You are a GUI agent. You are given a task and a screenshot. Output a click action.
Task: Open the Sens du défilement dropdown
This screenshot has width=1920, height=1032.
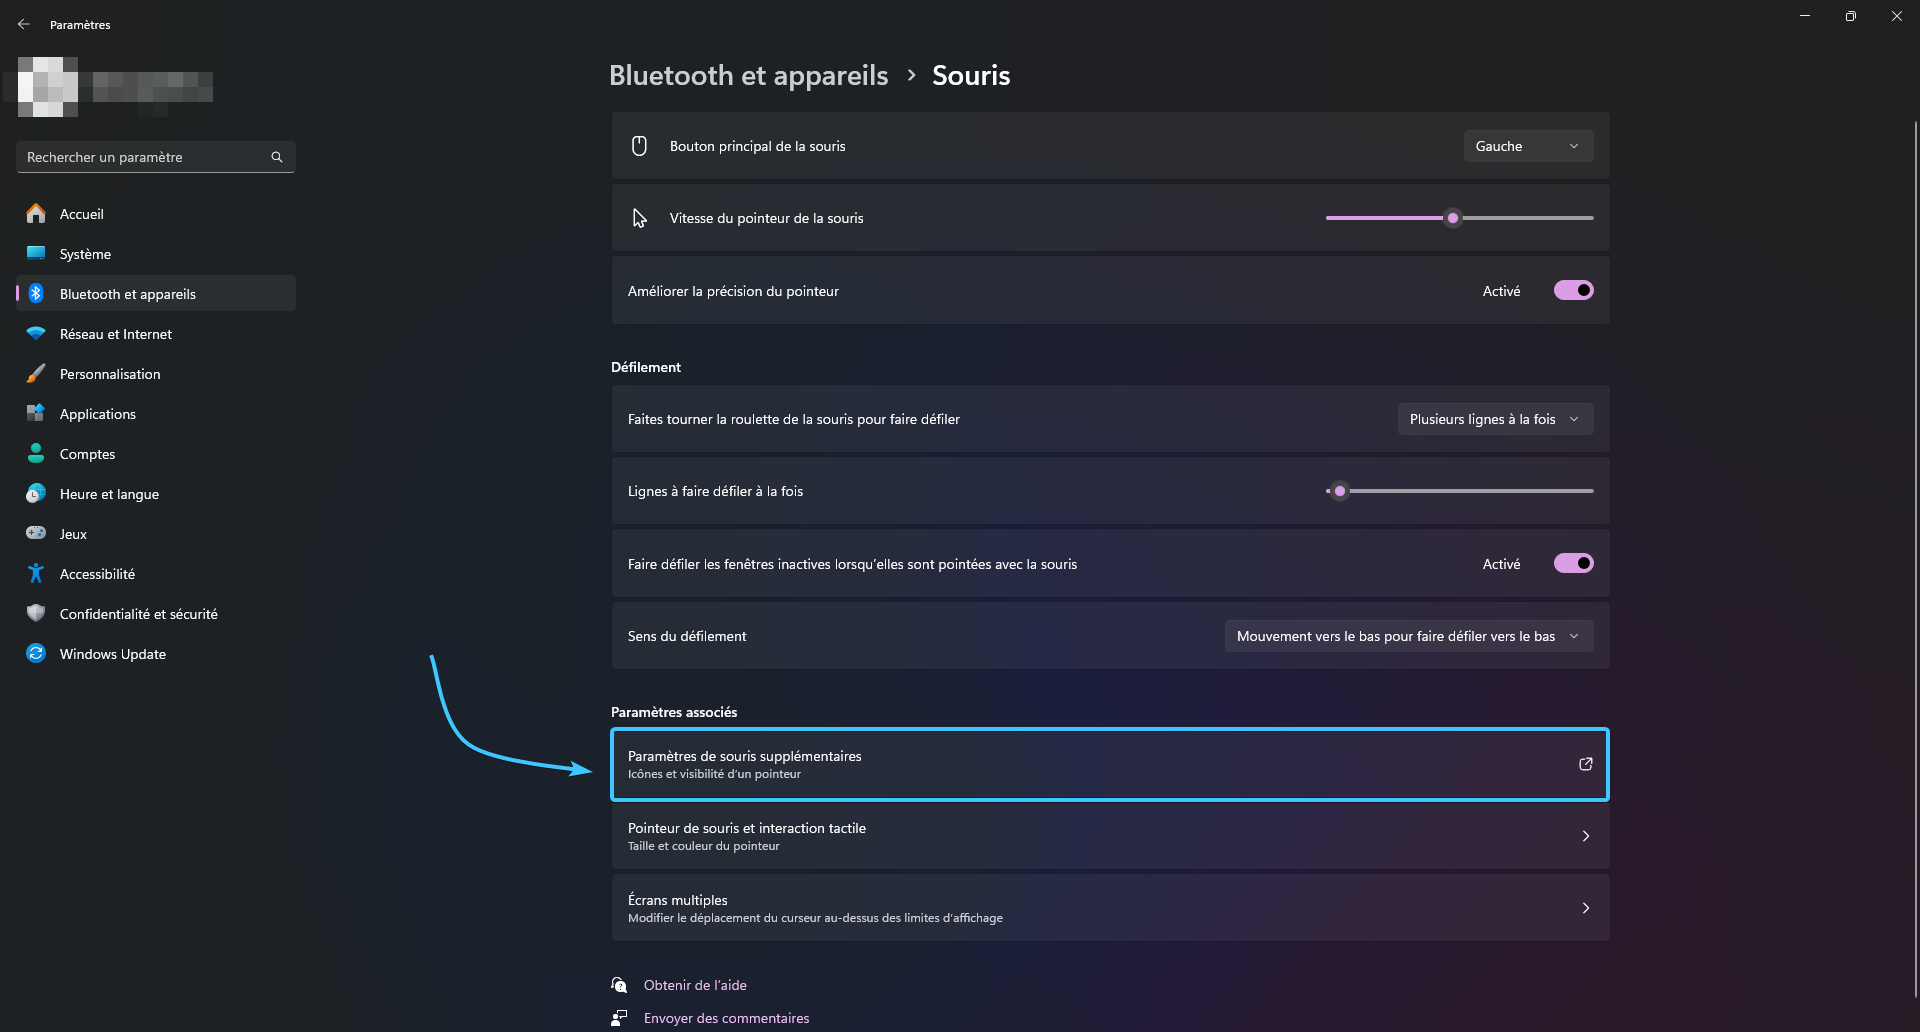click(x=1409, y=636)
